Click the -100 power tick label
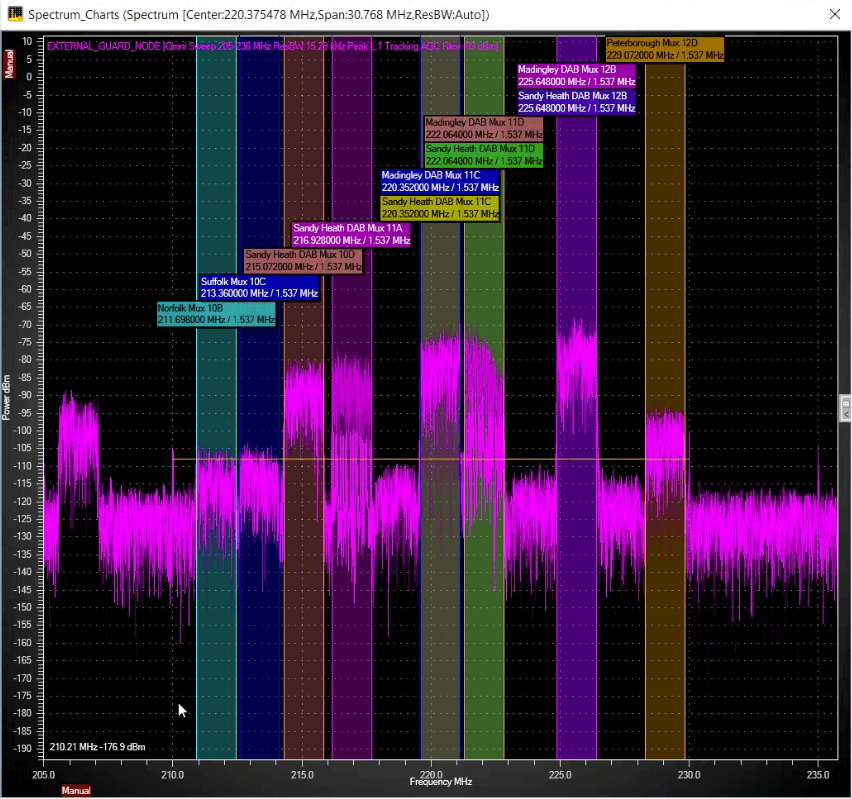Image resolution: width=852 pixels, height=799 pixels. coord(23,430)
